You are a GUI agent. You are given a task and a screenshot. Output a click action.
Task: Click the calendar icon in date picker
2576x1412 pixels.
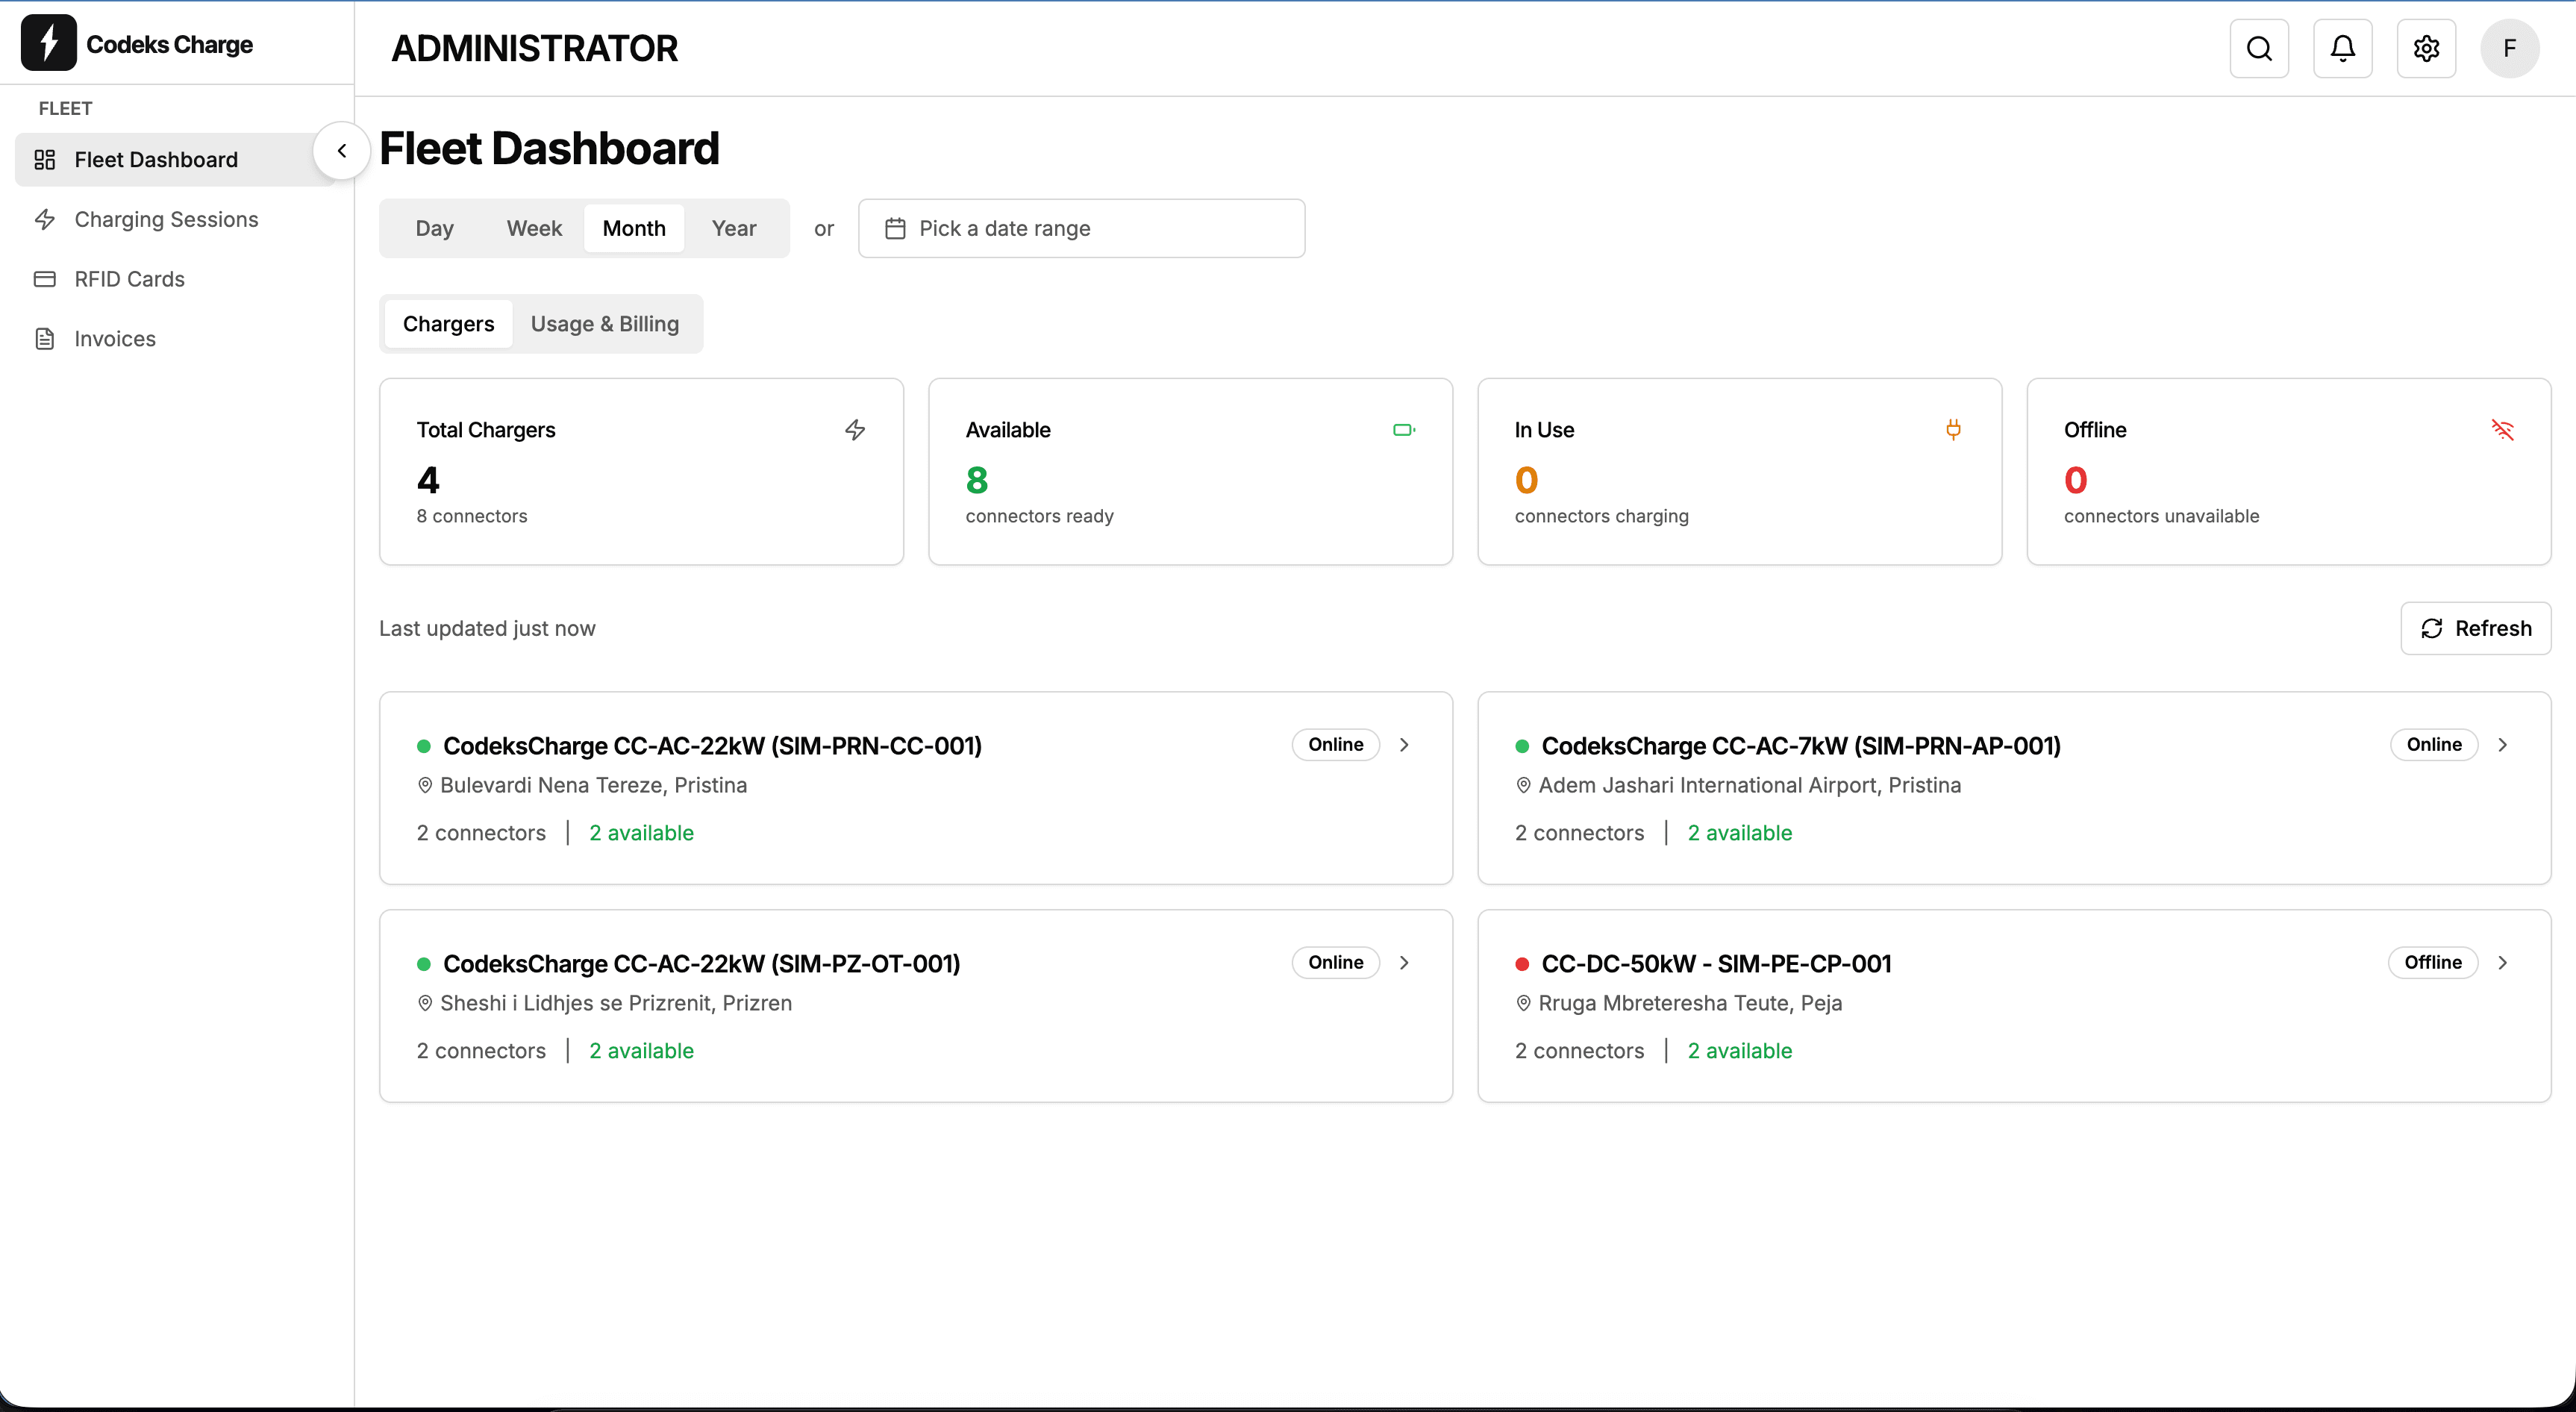pyautogui.click(x=895, y=228)
